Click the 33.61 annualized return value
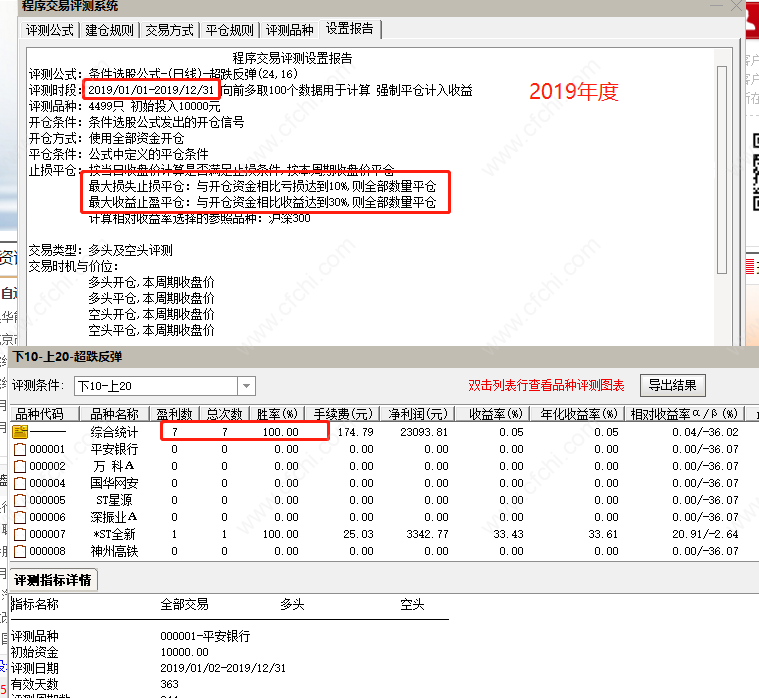759x698 pixels. click(603, 534)
